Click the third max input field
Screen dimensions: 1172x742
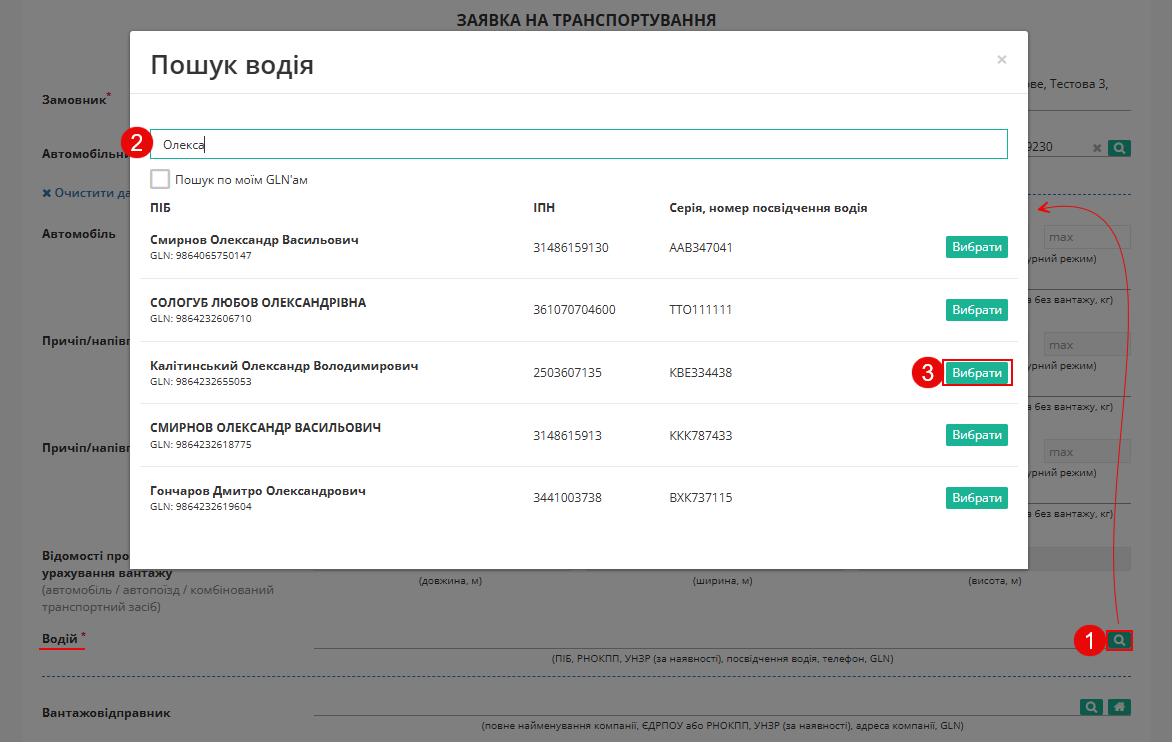1087,452
